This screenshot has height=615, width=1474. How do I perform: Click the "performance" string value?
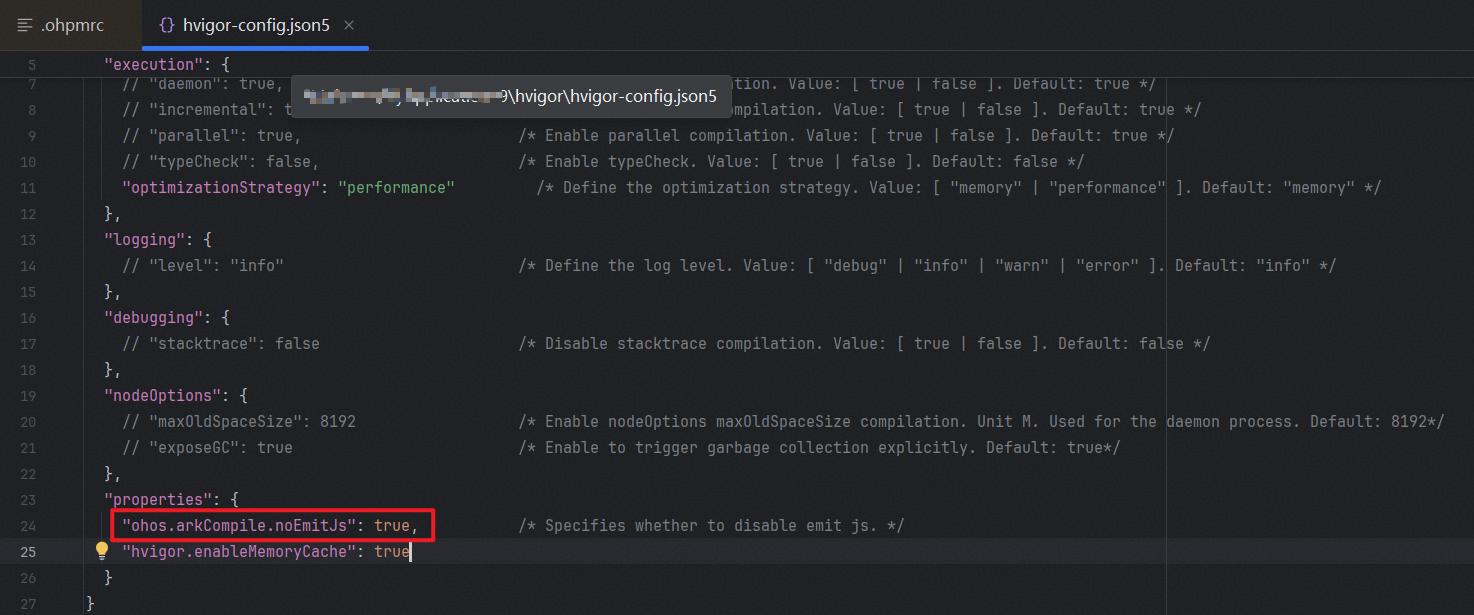(397, 188)
